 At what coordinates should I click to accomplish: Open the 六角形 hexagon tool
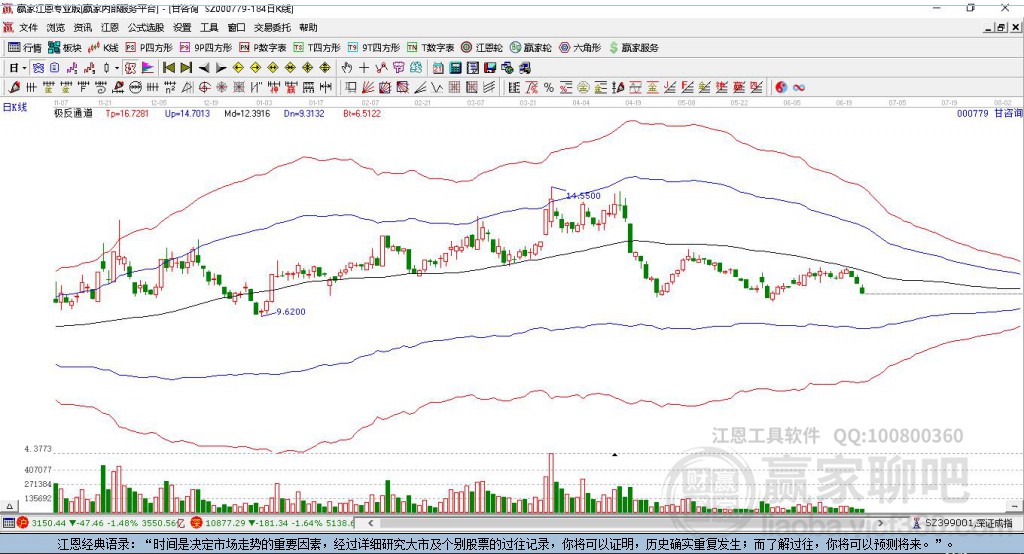click(x=580, y=48)
